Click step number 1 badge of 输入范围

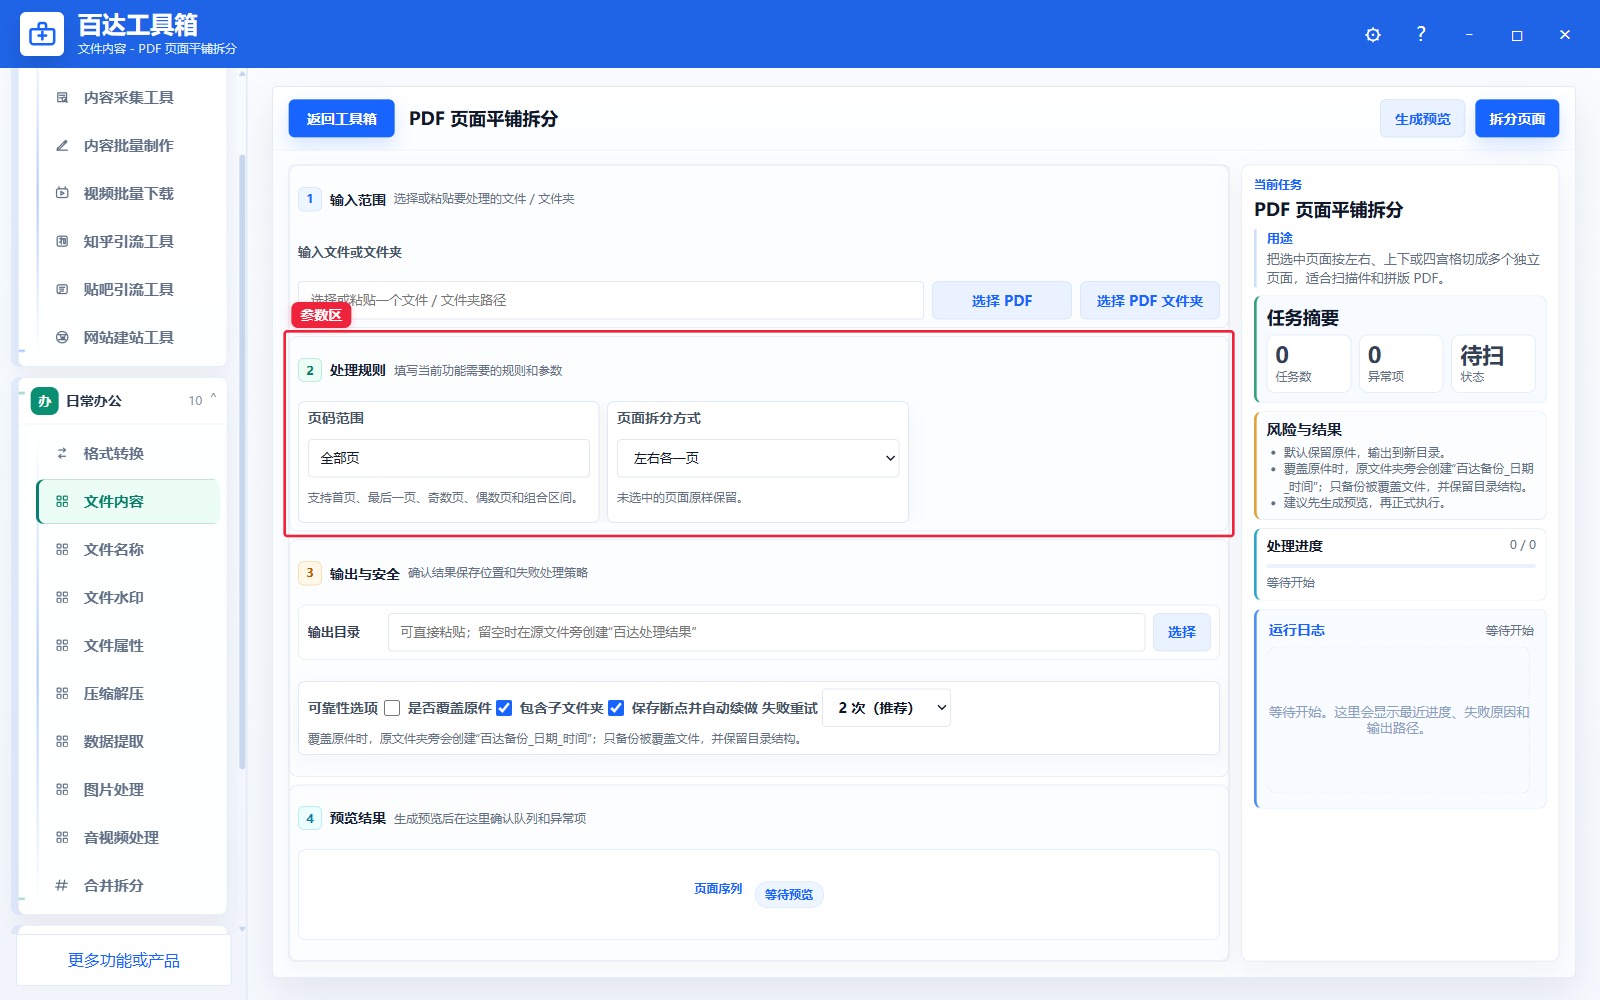click(310, 199)
